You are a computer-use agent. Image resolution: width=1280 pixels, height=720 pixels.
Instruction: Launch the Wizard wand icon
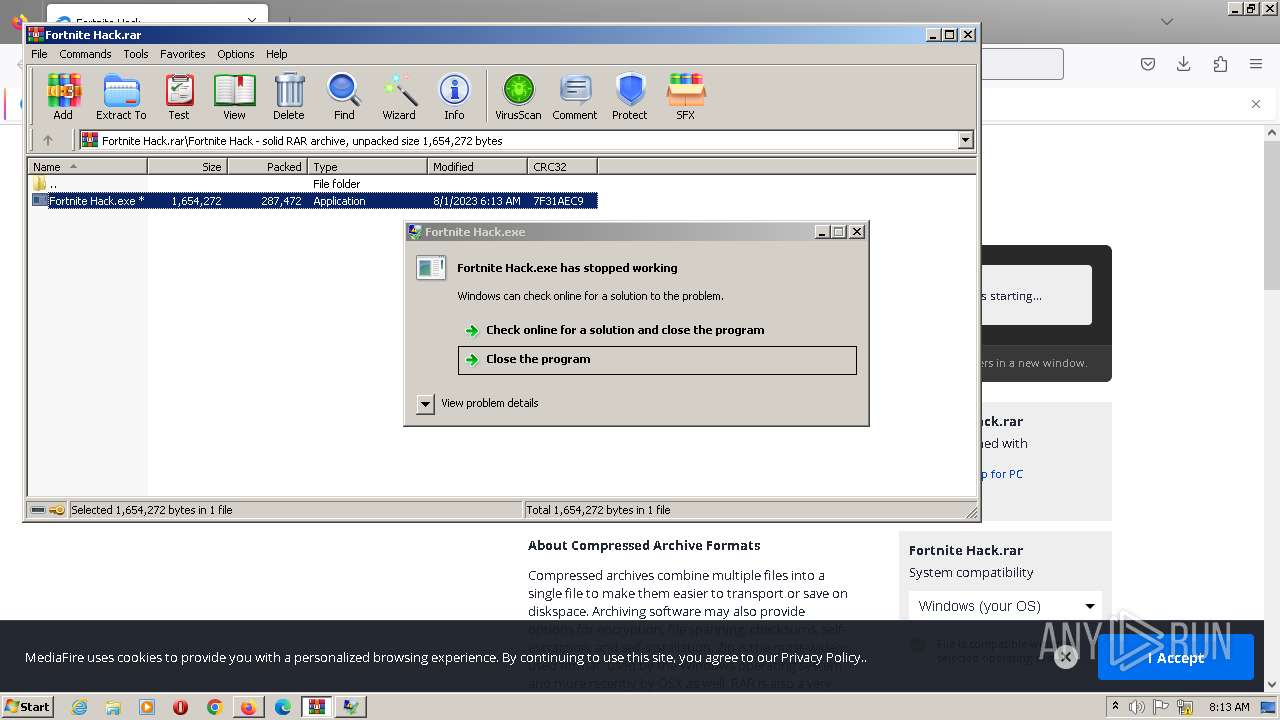(x=399, y=97)
